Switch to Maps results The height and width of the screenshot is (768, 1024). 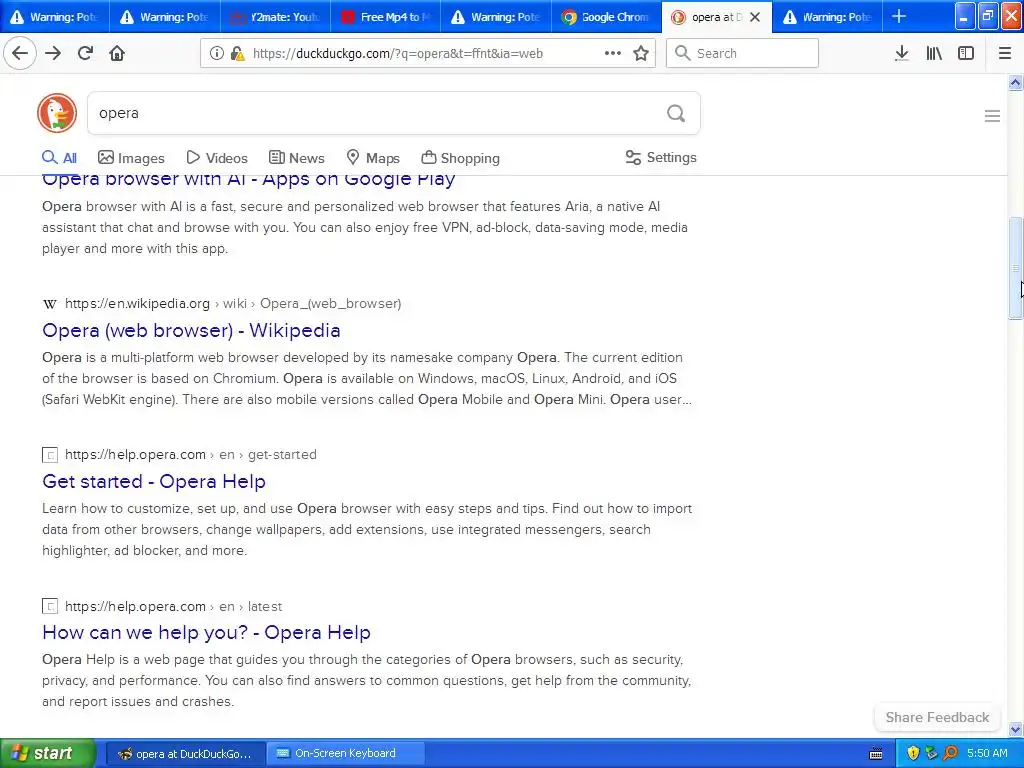pyautogui.click(x=372, y=158)
